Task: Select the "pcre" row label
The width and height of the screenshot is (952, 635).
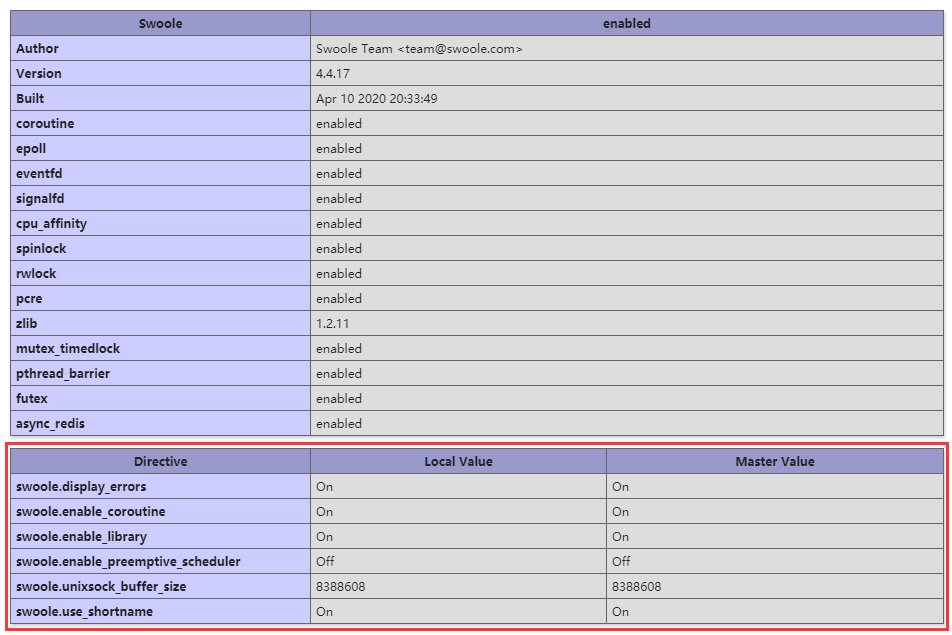Action: tap(29, 298)
